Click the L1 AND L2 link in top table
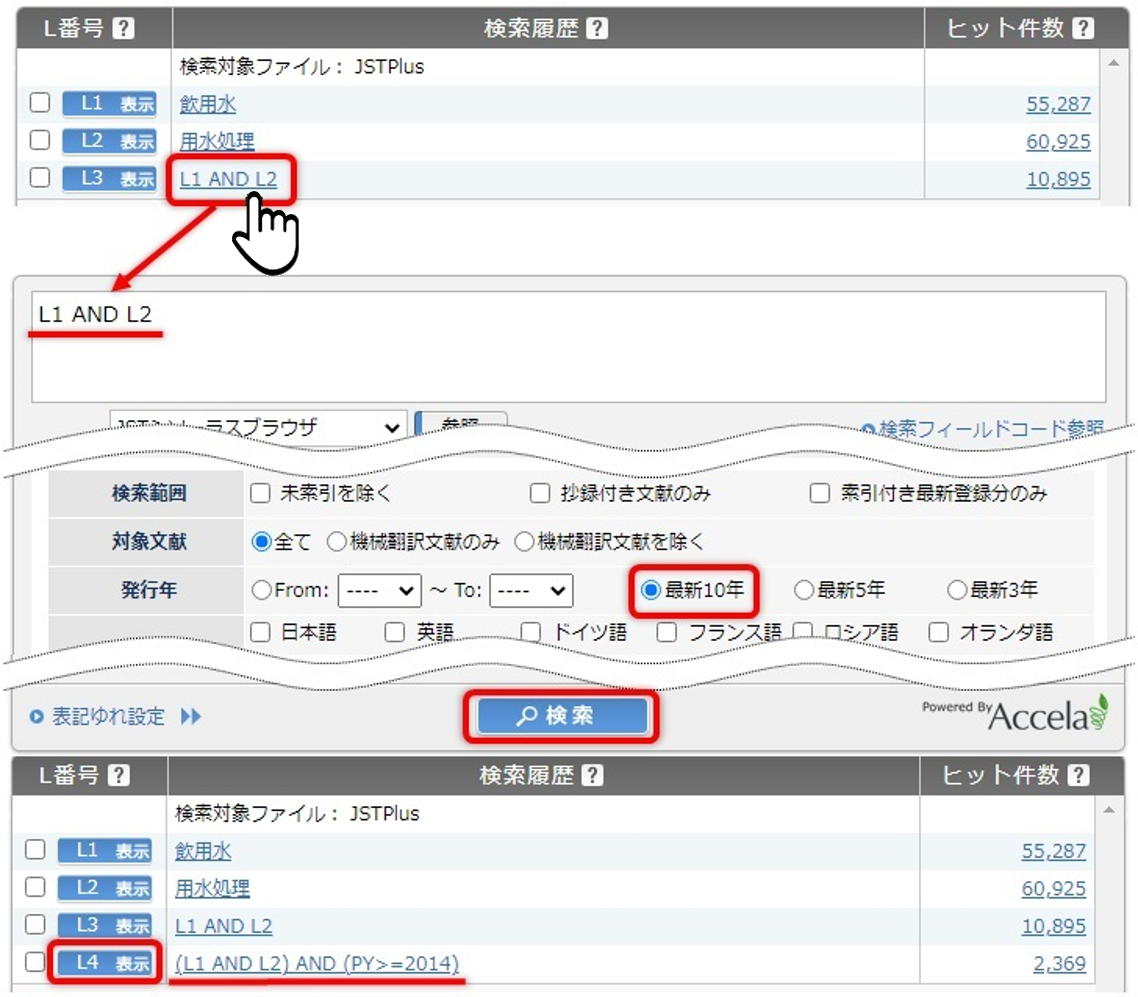1138x997 pixels. (x=228, y=179)
